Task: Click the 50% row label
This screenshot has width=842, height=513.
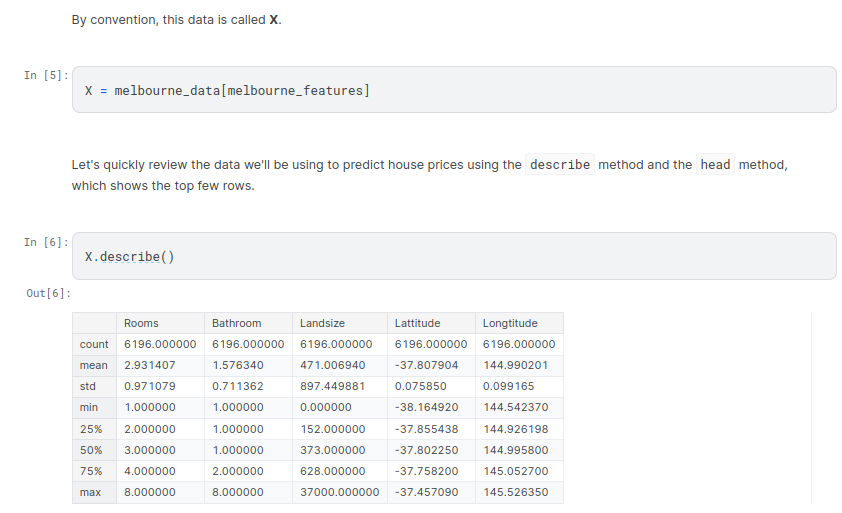Action: click(x=91, y=450)
